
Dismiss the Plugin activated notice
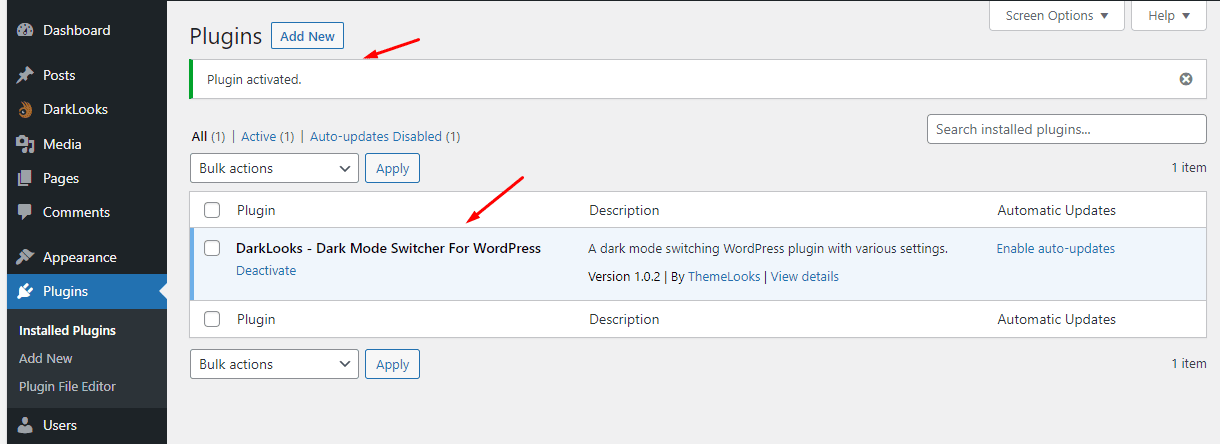coord(1186,79)
